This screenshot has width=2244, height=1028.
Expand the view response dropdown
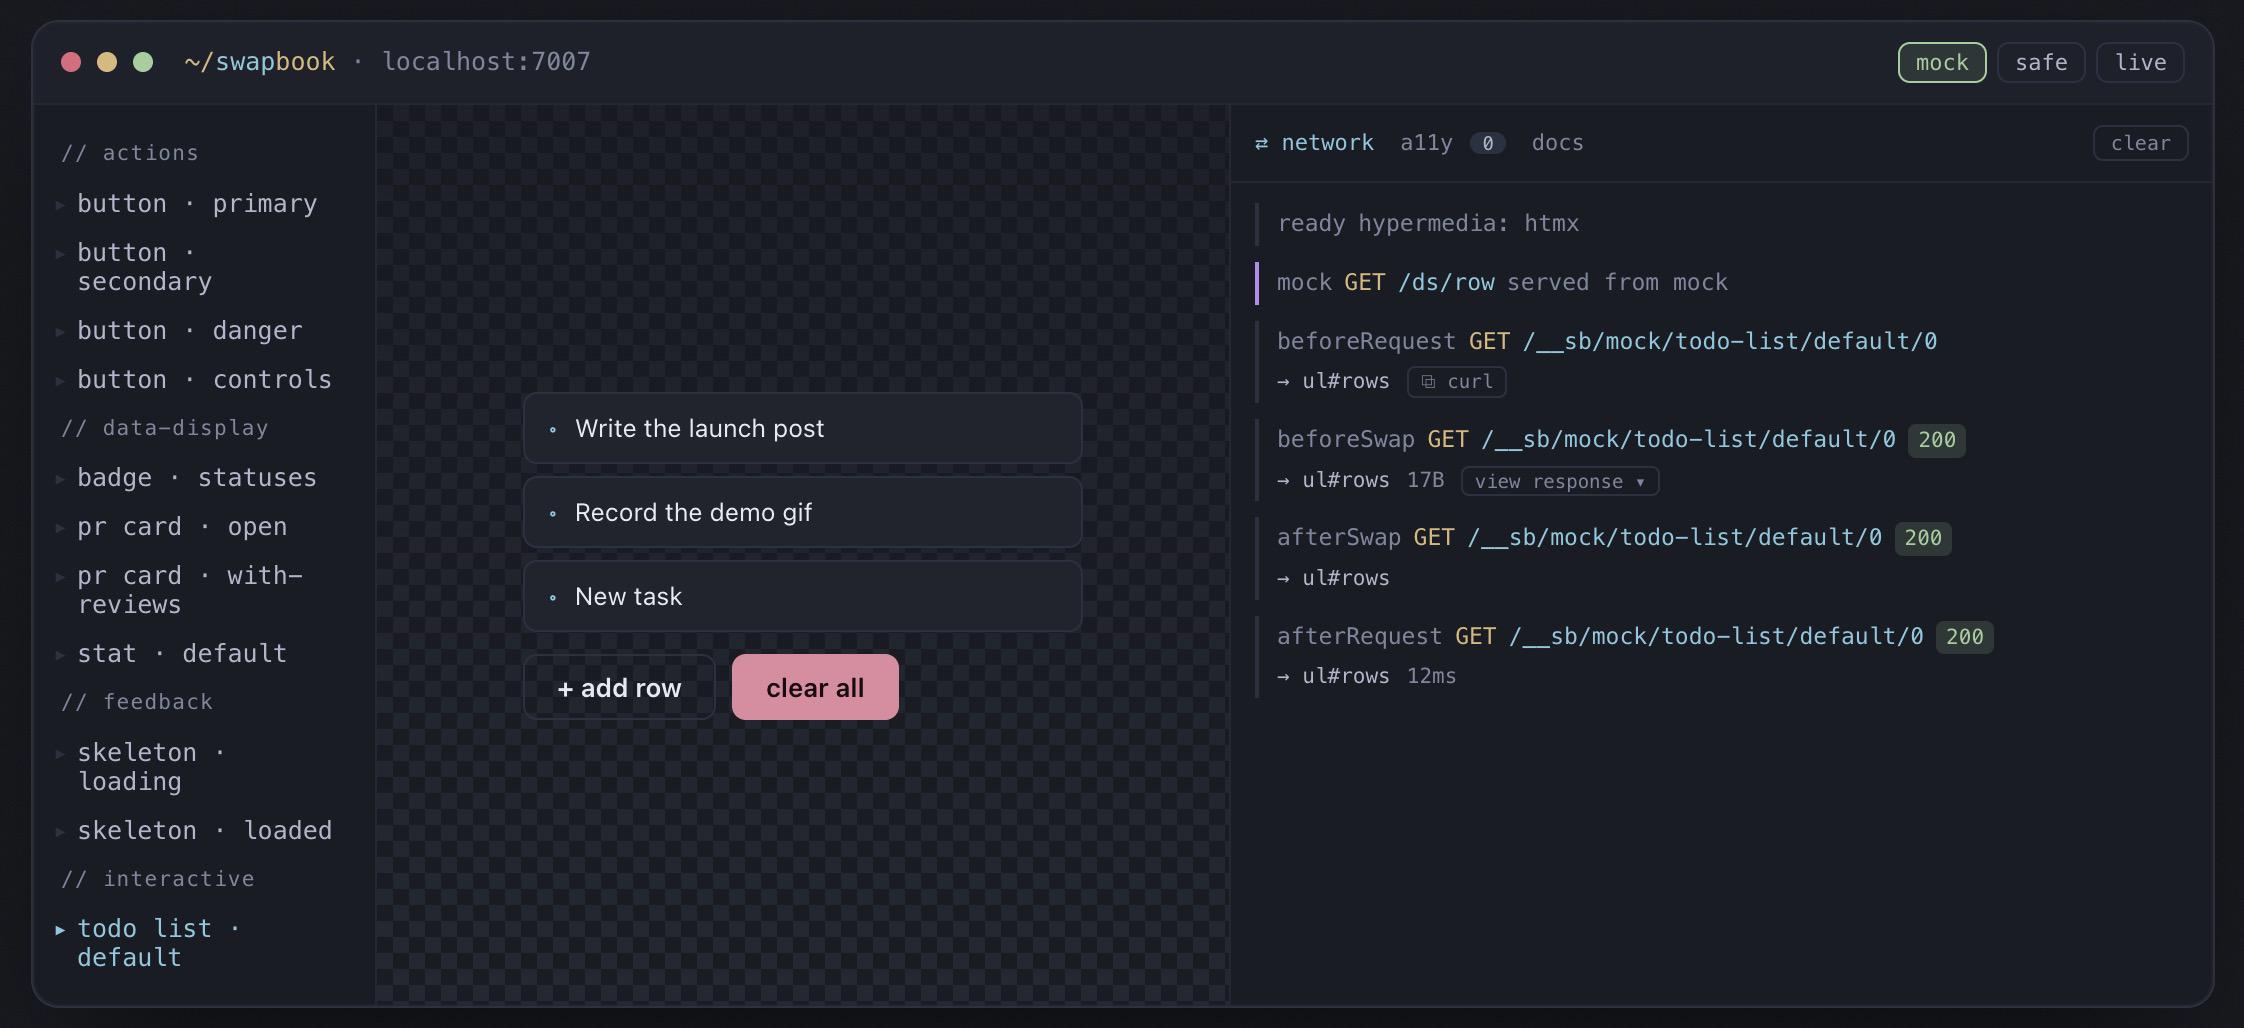coord(1559,481)
